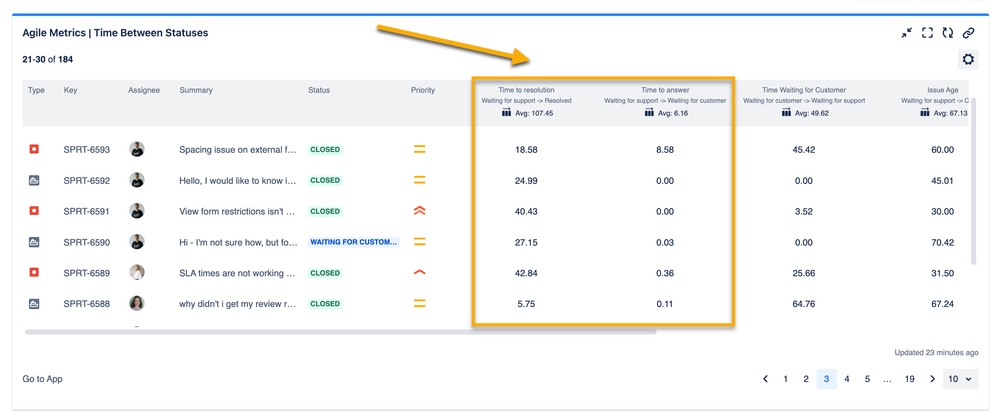This screenshot has height=419, width=999.
Task: Click the 'Updated 23 minutes ago' text
Action: pyautogui.click(x=937, y=352)
